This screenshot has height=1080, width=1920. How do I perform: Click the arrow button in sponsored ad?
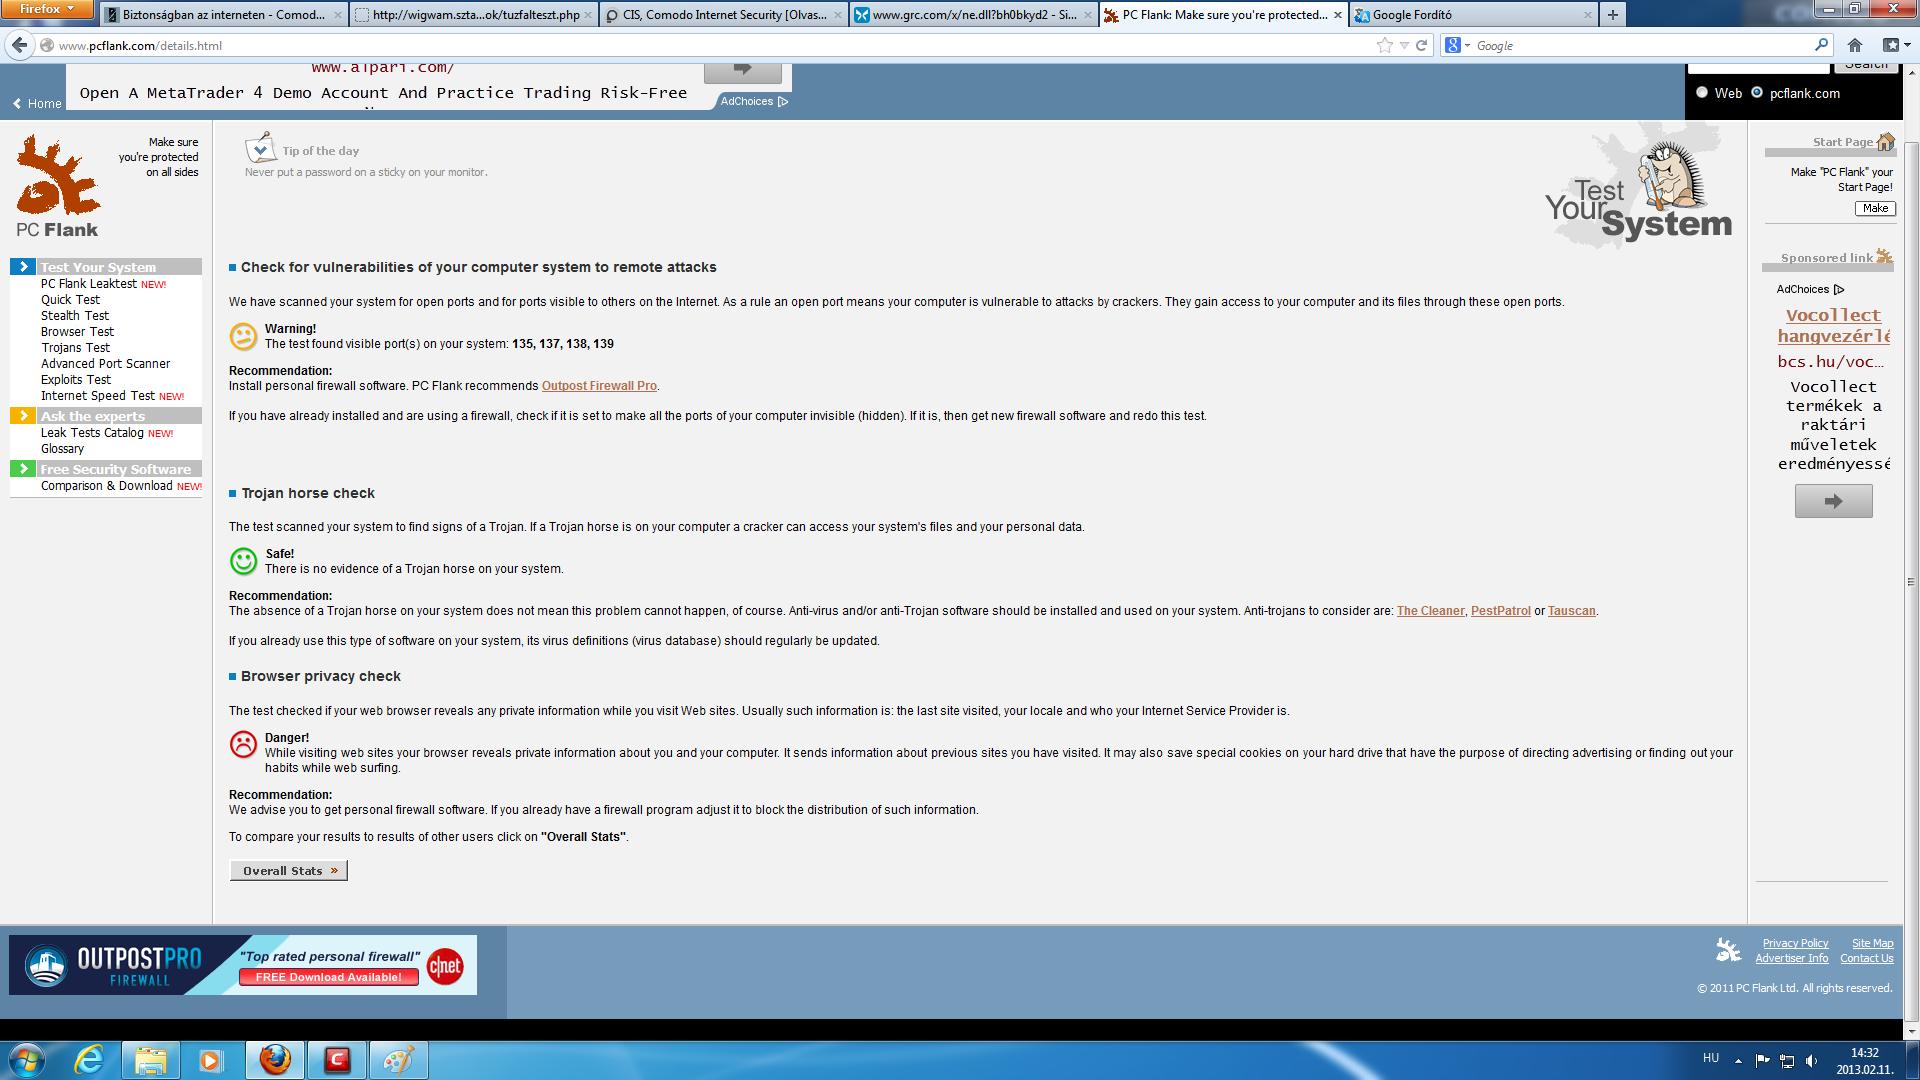pos(1833,501)
